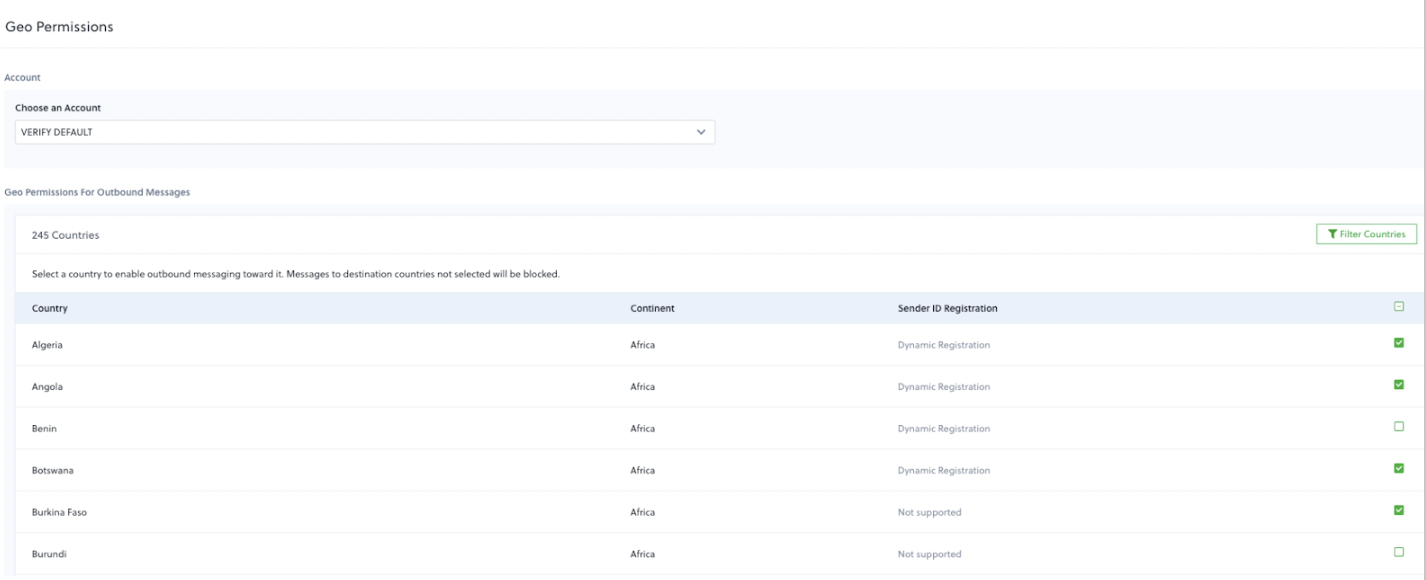This screenshot has height=580, width=1426.
Task: Click the Geo Permissions page heading
Action: point(59,27)
